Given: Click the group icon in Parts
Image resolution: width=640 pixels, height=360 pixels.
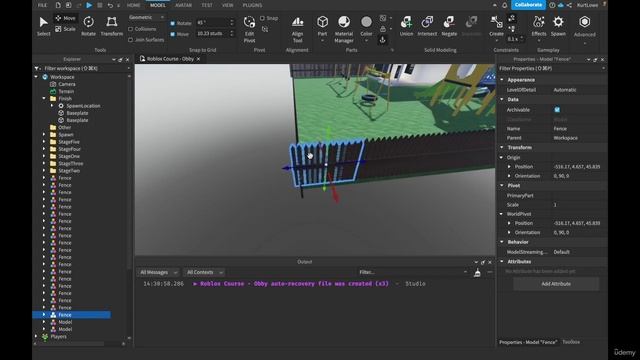Looking at the screenshot, I should [x=382, y=18].
